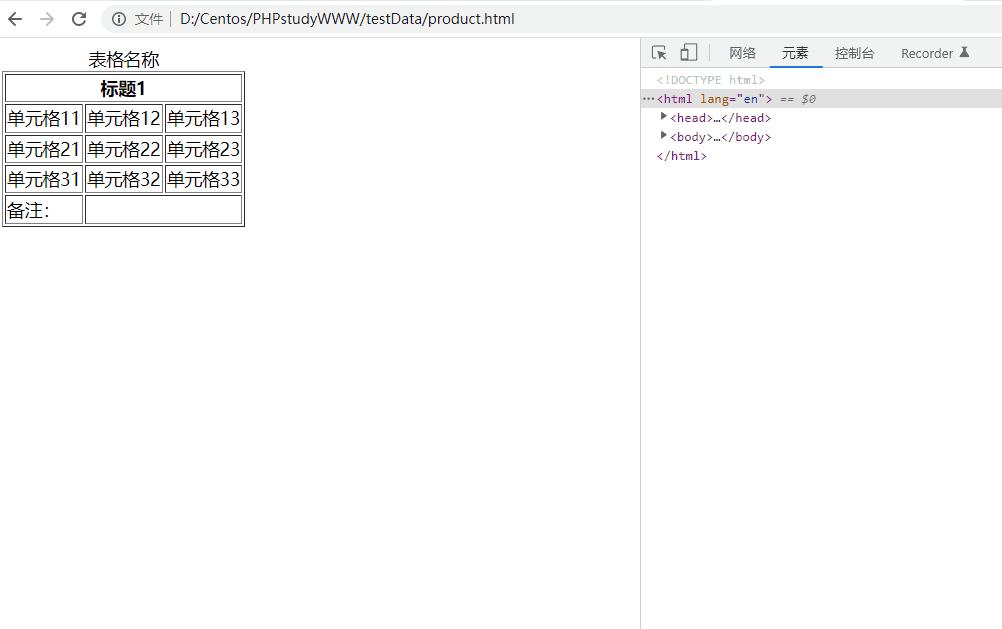The height and width of the screenshot is (629, 1002).
Task: Click the <head>…</head> element text
Action: [x=720, y=118]
